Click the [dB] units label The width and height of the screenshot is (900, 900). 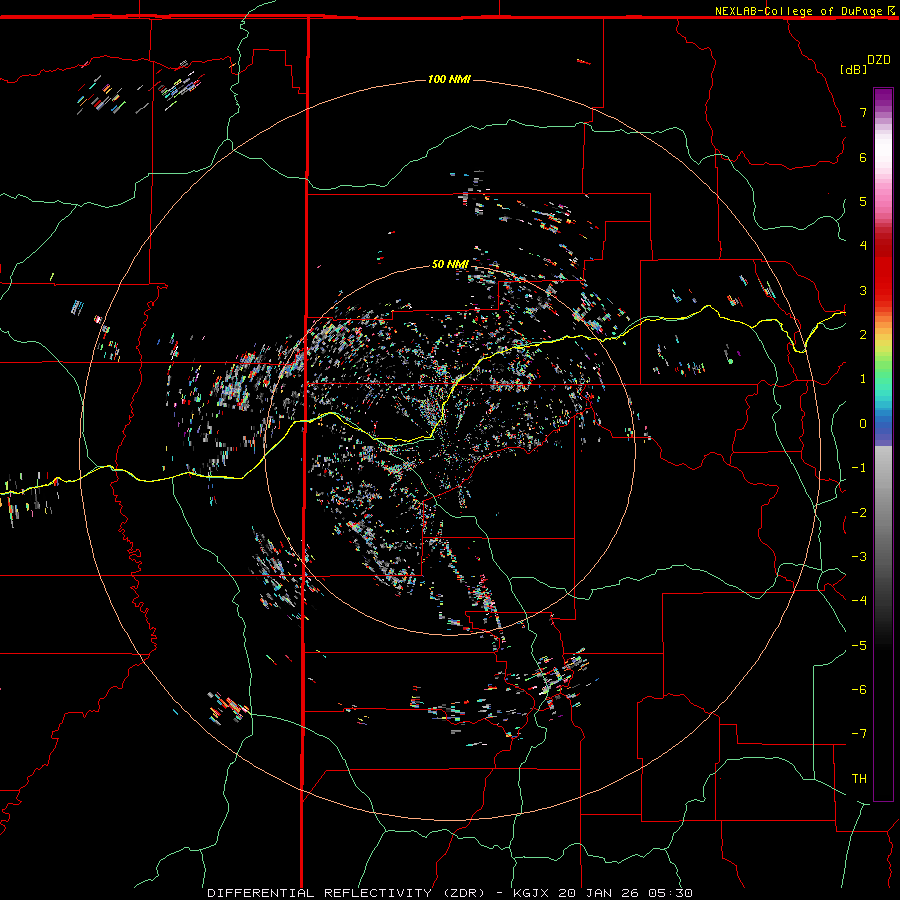coord(853,69)
